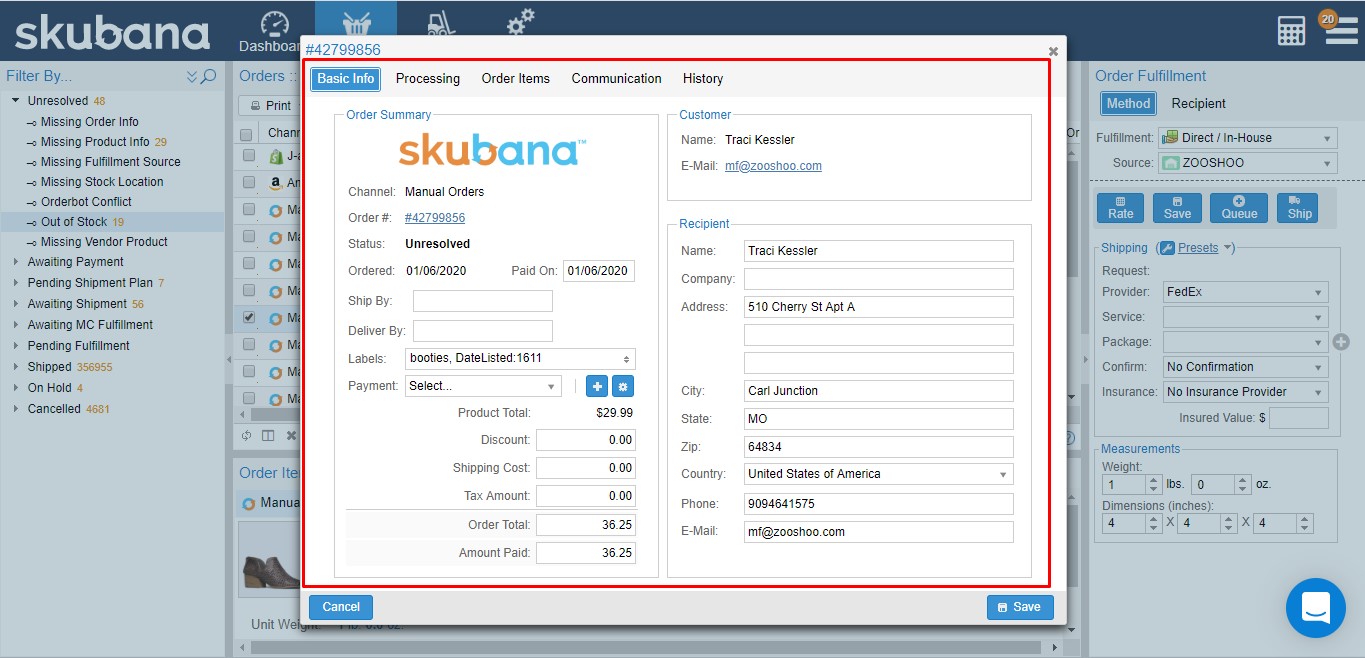Click the columns layout icon below orders grid
The width and height of the screenshot is (1365, 658).
coord(268,436)
